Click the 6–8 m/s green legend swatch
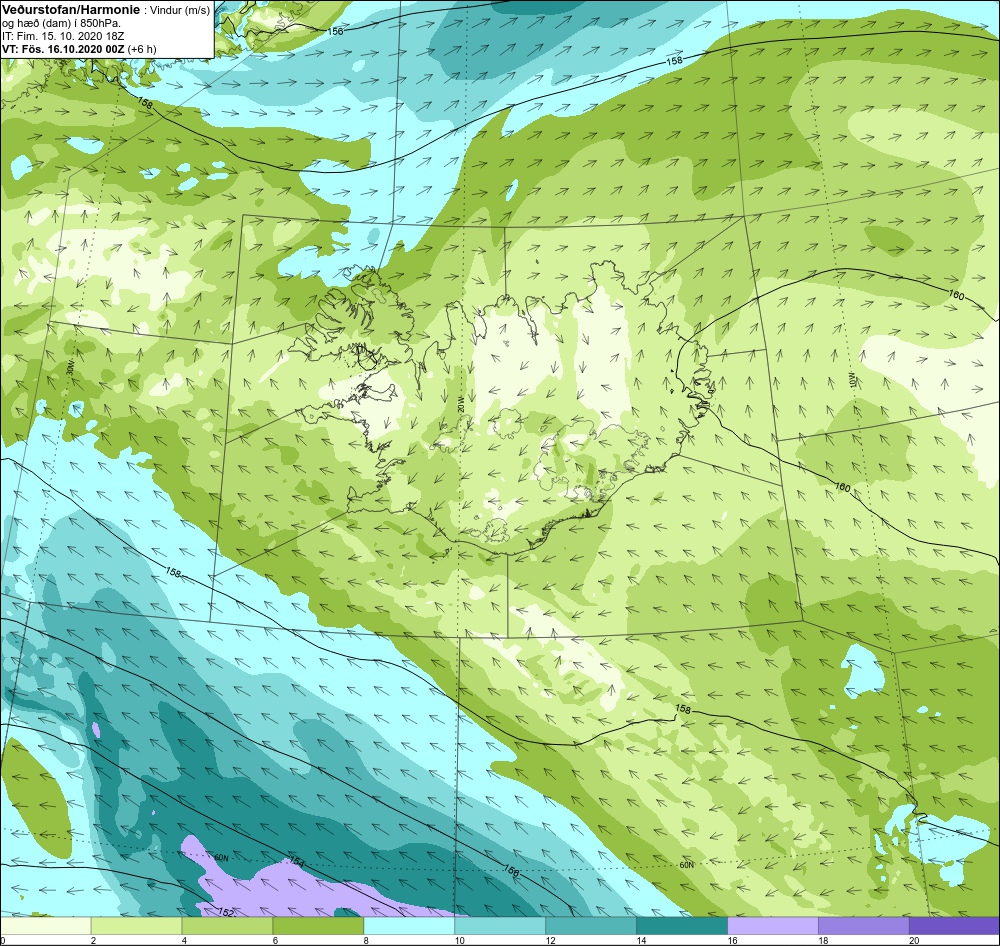 [318, 925]
